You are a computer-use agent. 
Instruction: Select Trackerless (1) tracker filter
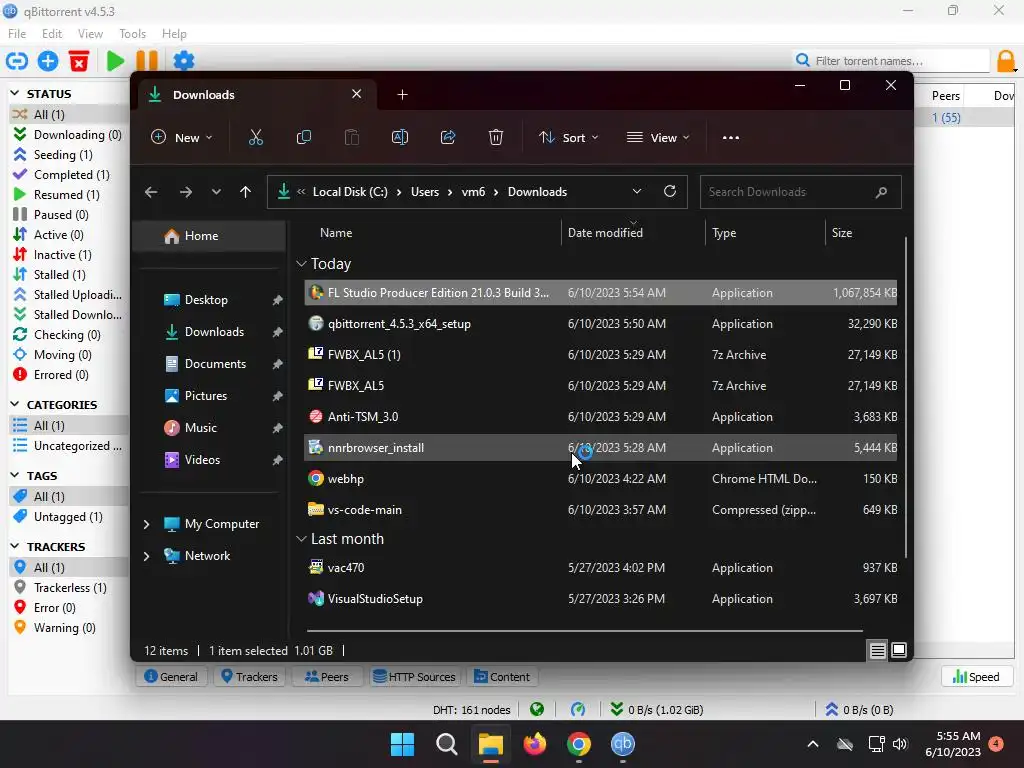coord(70,588)
